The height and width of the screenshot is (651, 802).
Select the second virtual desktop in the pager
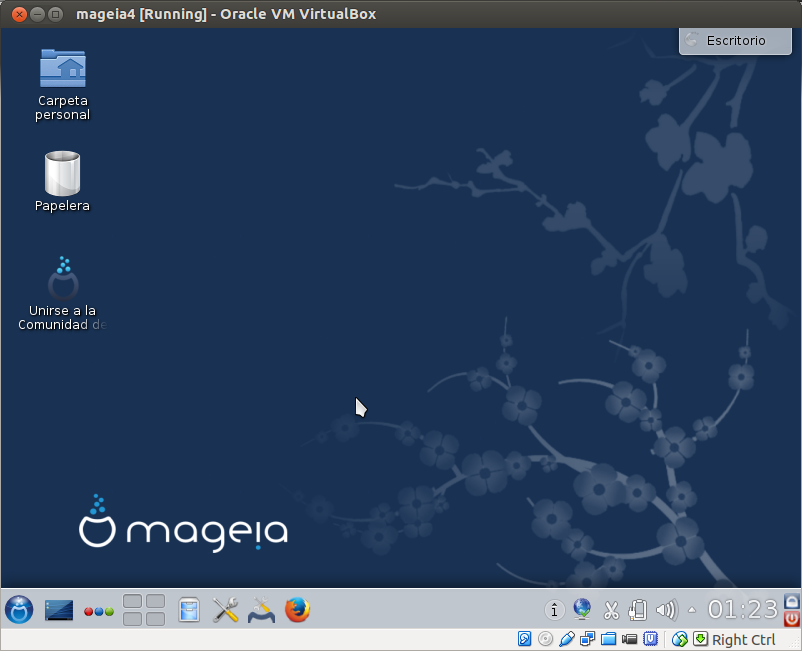pyautogui.click(x=155, y=601)
